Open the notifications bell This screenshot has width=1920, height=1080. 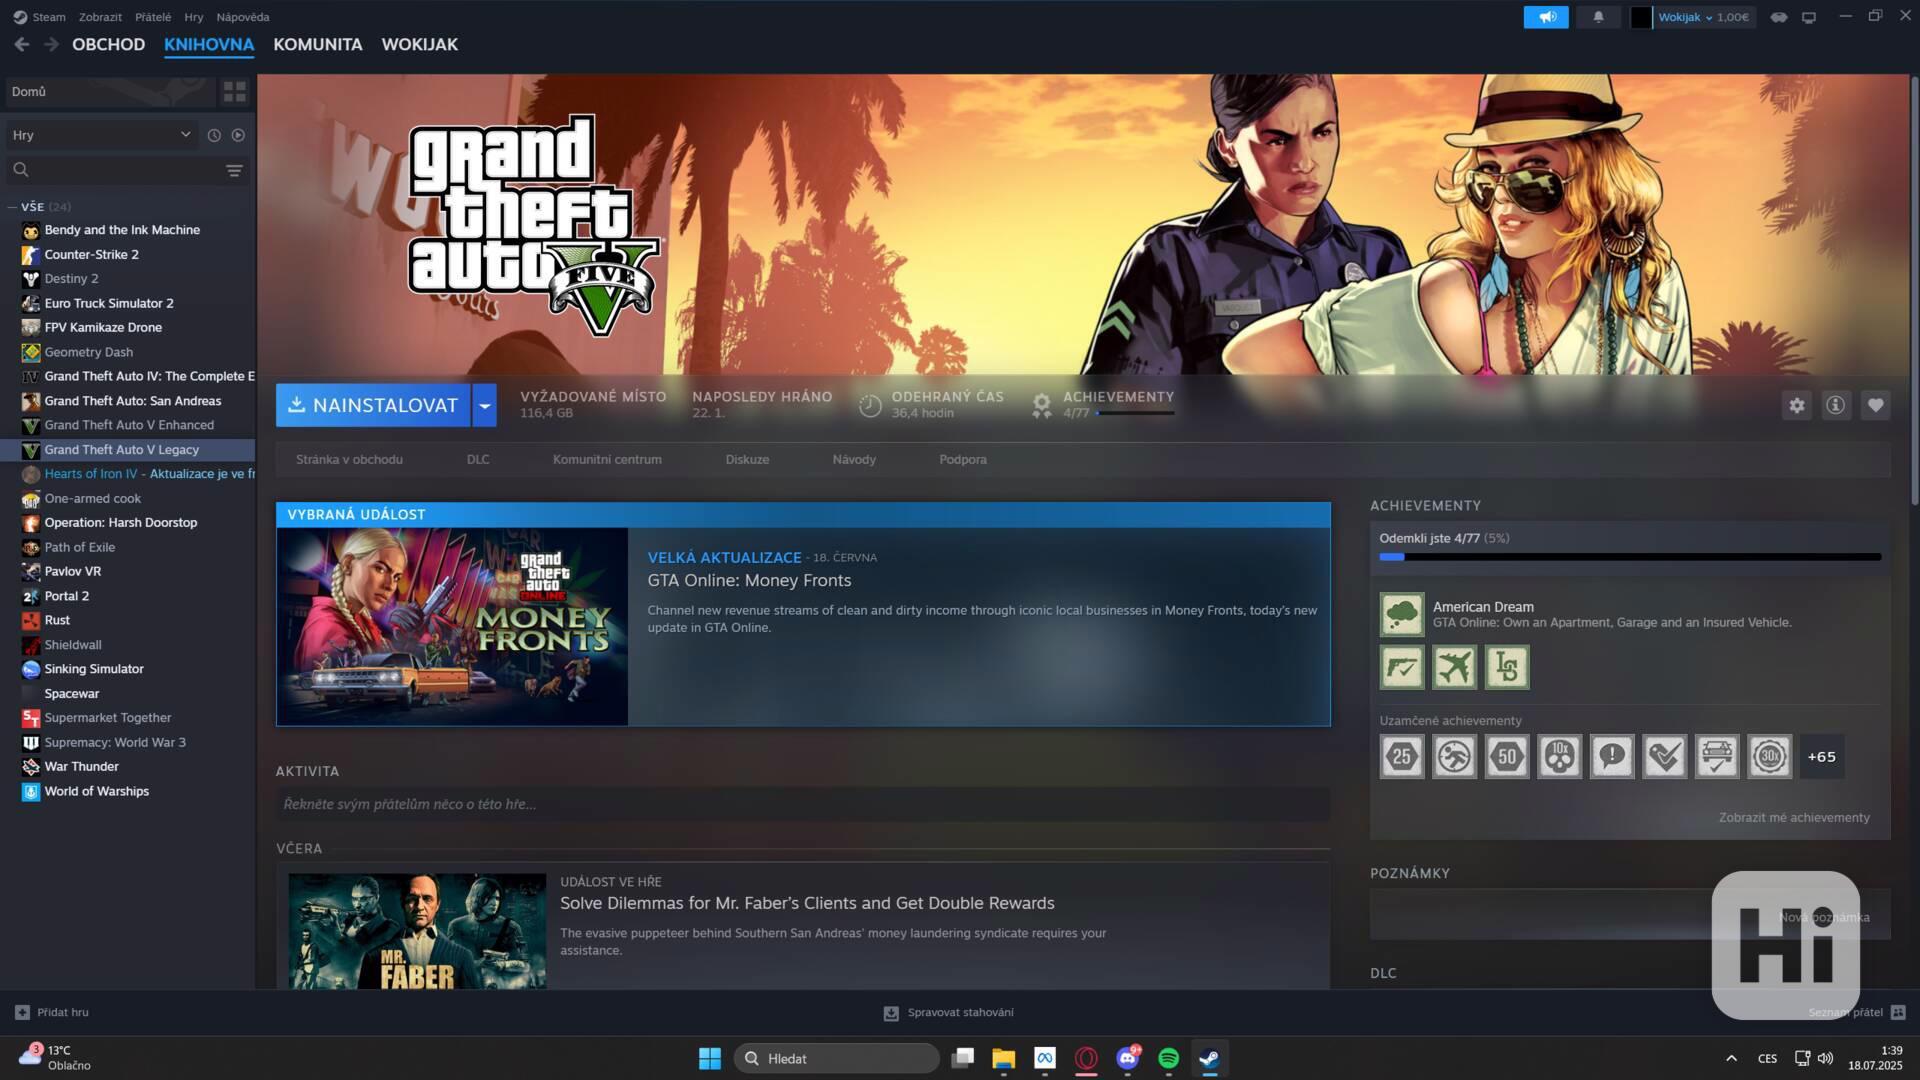(1598, 17)
